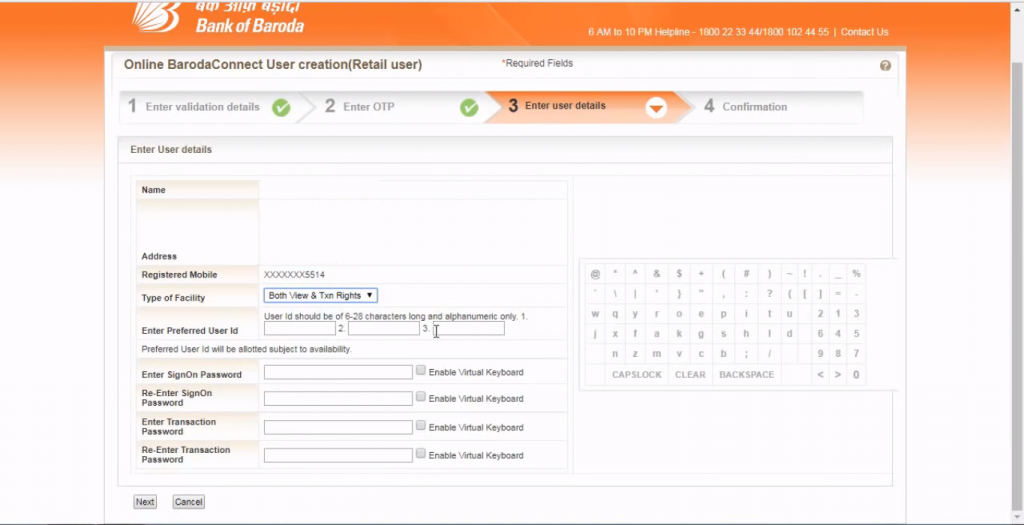Click the letter a on virtual keyboard

(657, 334)
